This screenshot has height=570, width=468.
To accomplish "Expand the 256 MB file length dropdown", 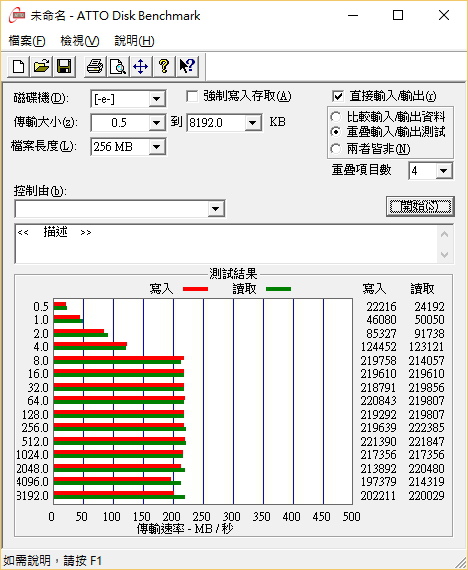I will pos(157,147).
